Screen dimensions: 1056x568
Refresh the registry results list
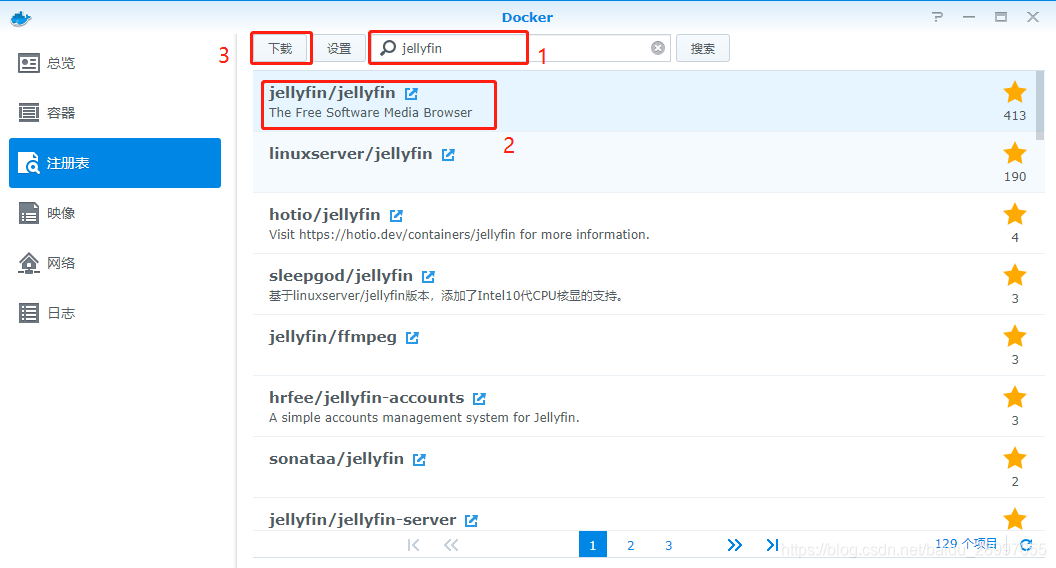[x=1026, y=544]
